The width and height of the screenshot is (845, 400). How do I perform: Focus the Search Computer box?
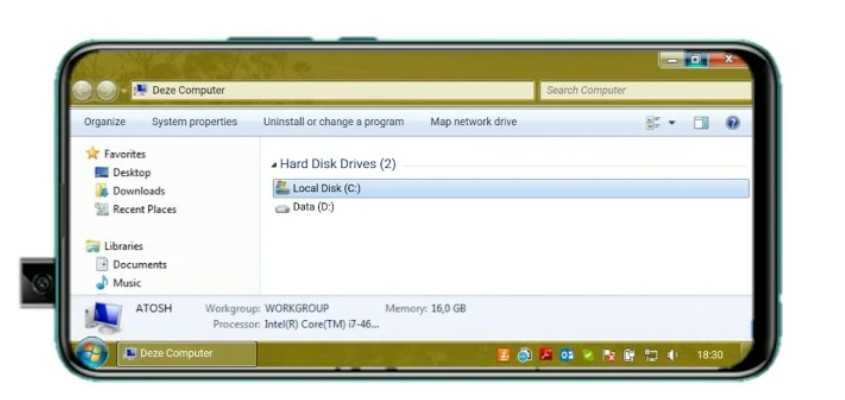645,91
